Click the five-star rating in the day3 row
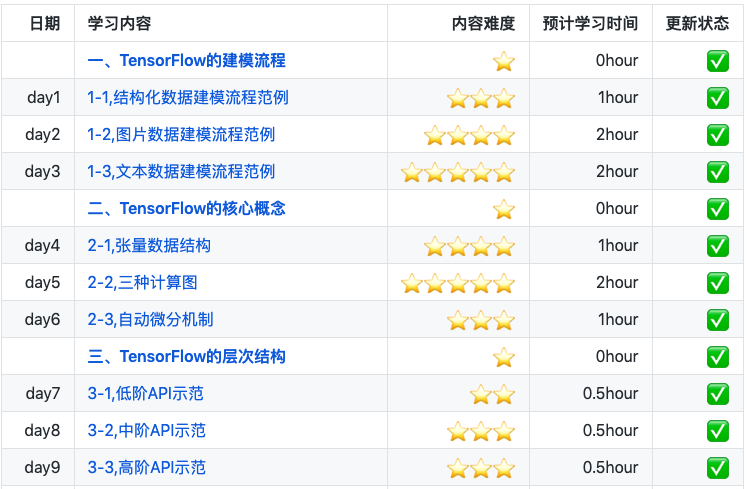Image resolution: width=747 pixels, height=489 pixels. coord(458,172)
